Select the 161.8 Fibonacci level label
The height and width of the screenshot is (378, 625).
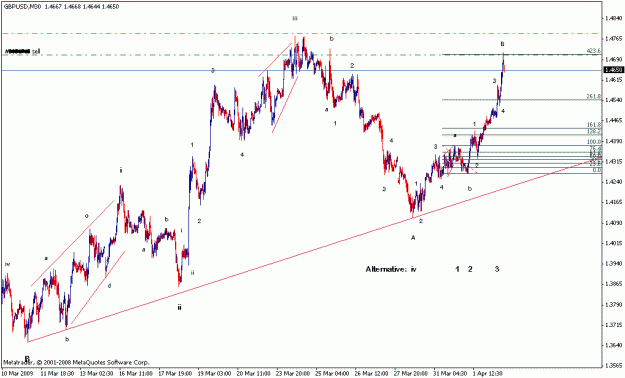594,125
